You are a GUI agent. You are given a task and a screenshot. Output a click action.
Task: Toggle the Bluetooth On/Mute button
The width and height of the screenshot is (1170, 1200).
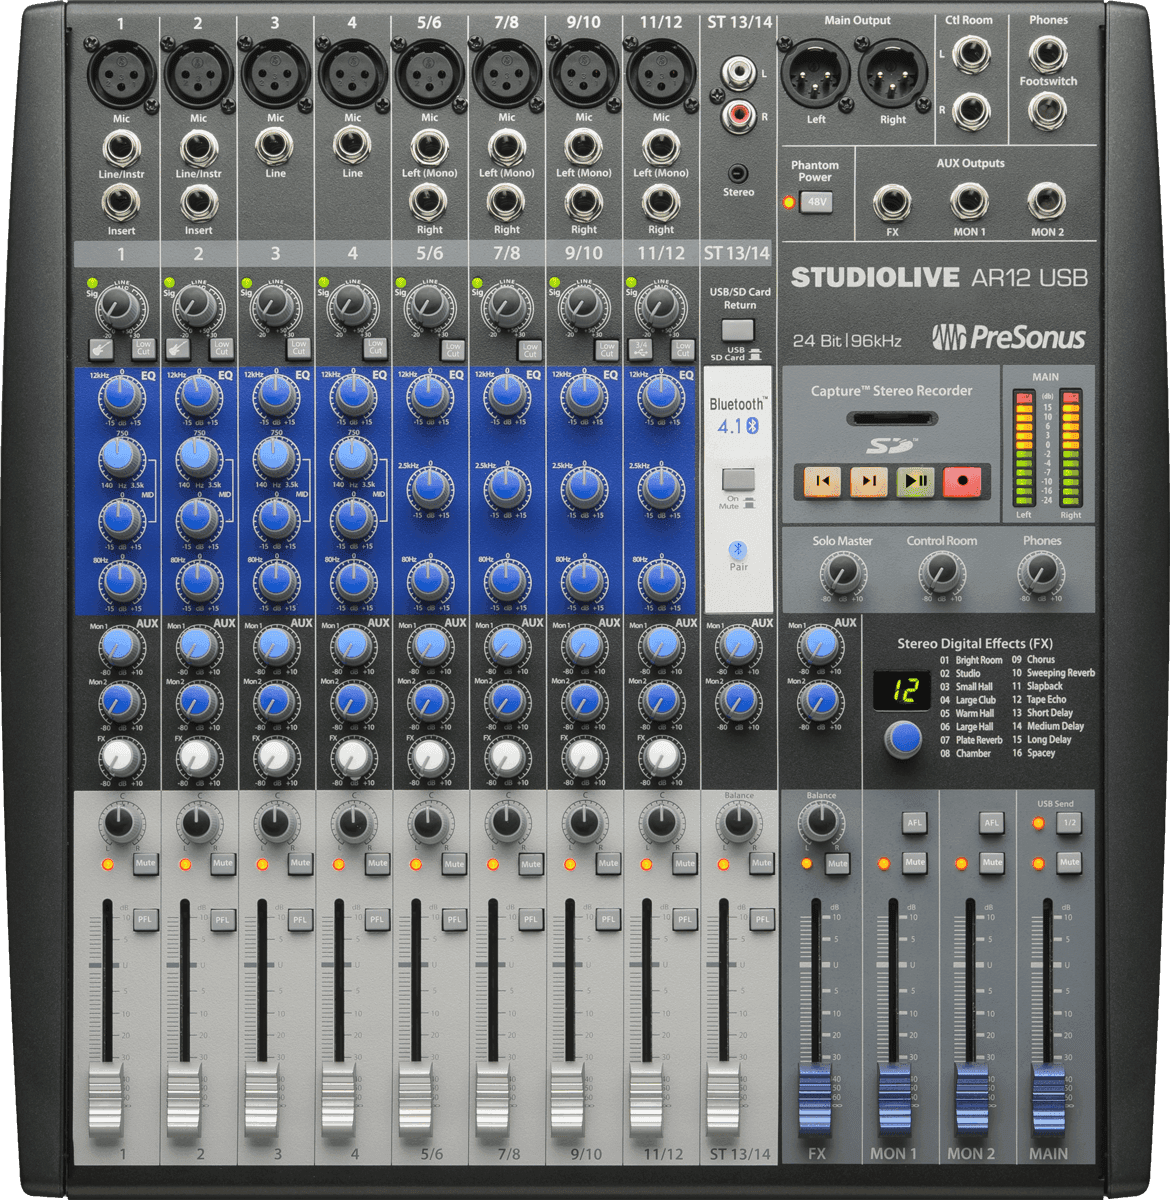coord(738,480)
